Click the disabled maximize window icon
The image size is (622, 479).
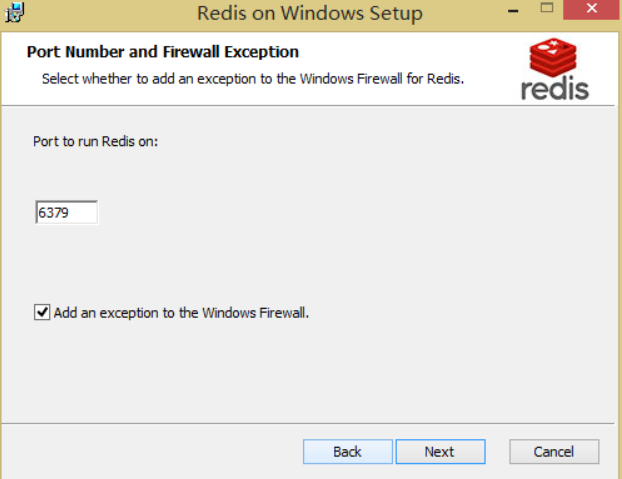coord(547,8)
